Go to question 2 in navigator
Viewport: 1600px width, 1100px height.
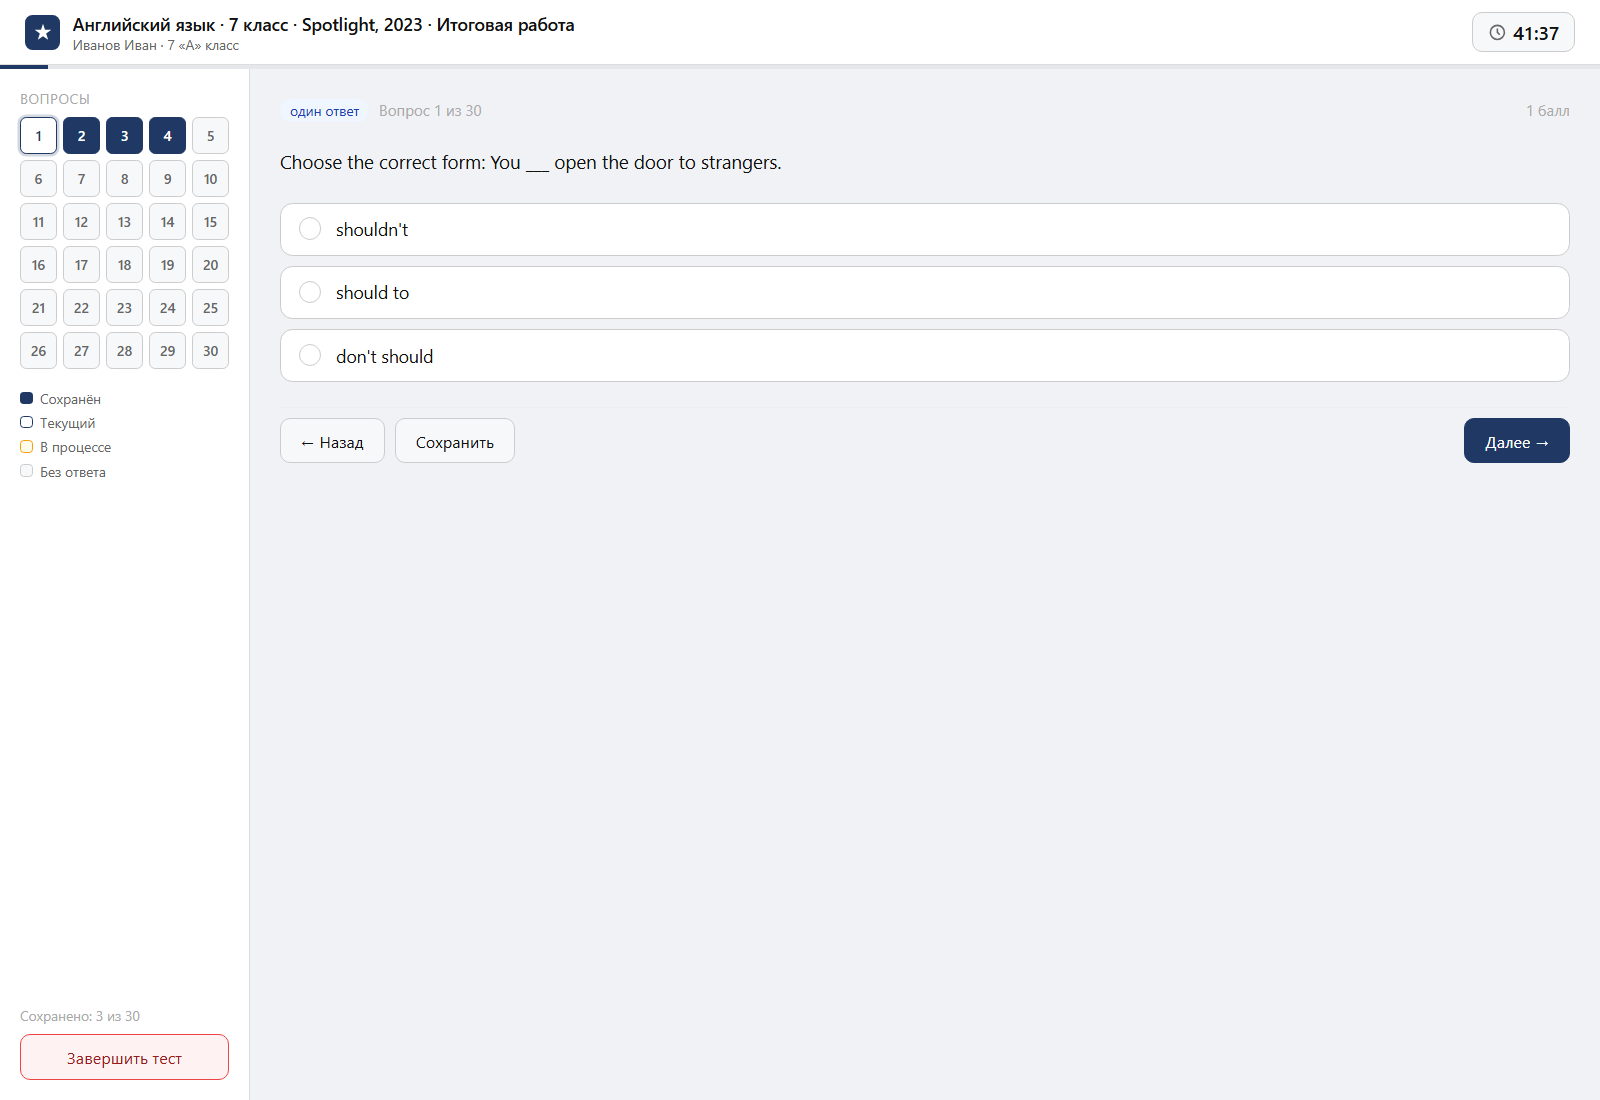tap(81, 136)
